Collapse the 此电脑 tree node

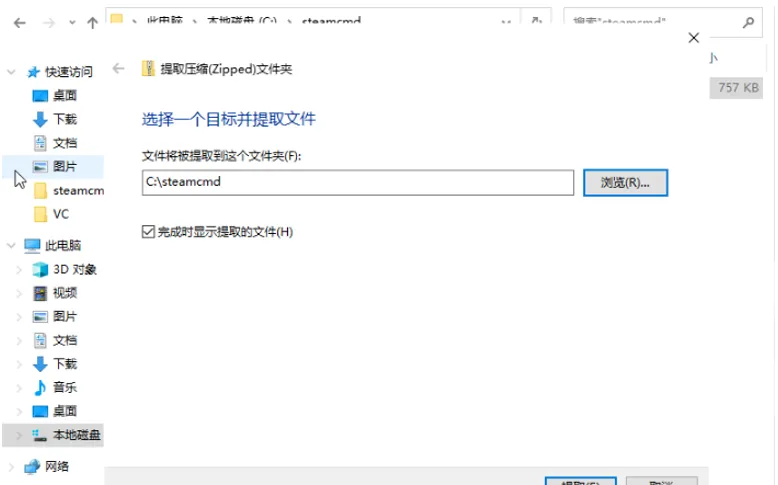(x=11, y=245)
